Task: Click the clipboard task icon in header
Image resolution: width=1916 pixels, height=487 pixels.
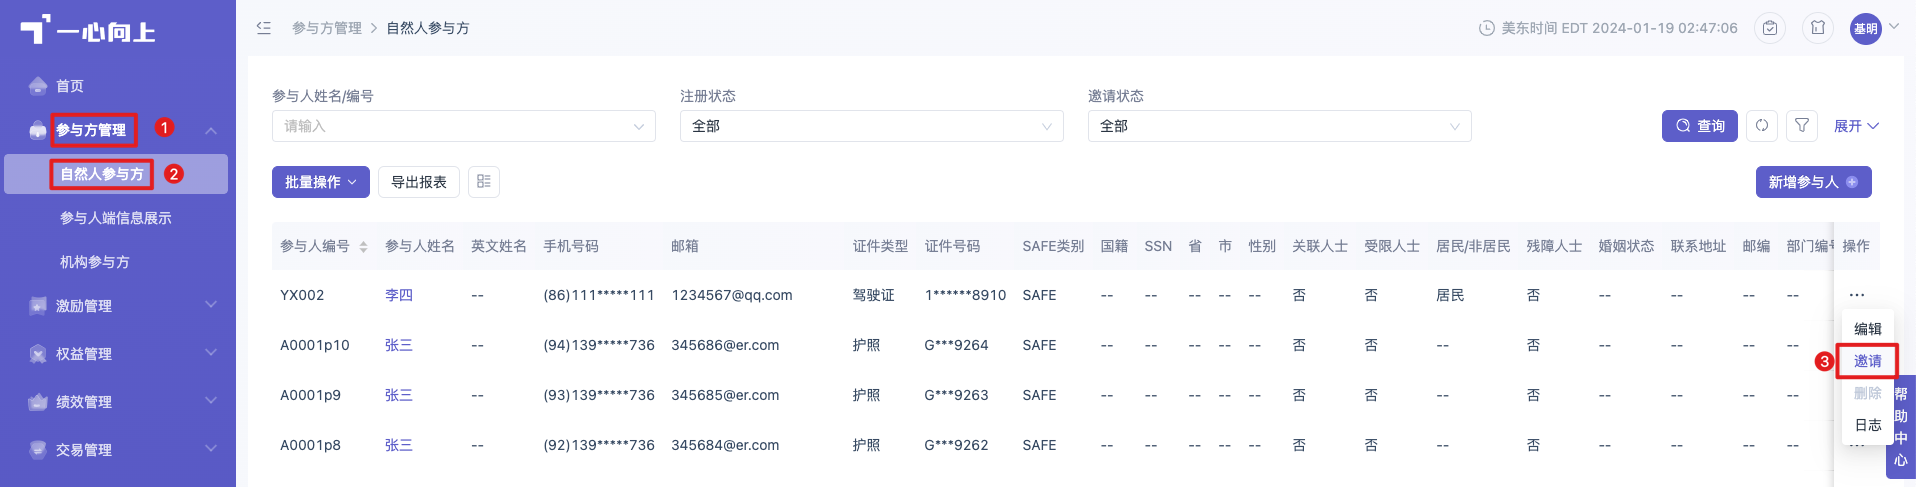Action: tap(1770, 28)
